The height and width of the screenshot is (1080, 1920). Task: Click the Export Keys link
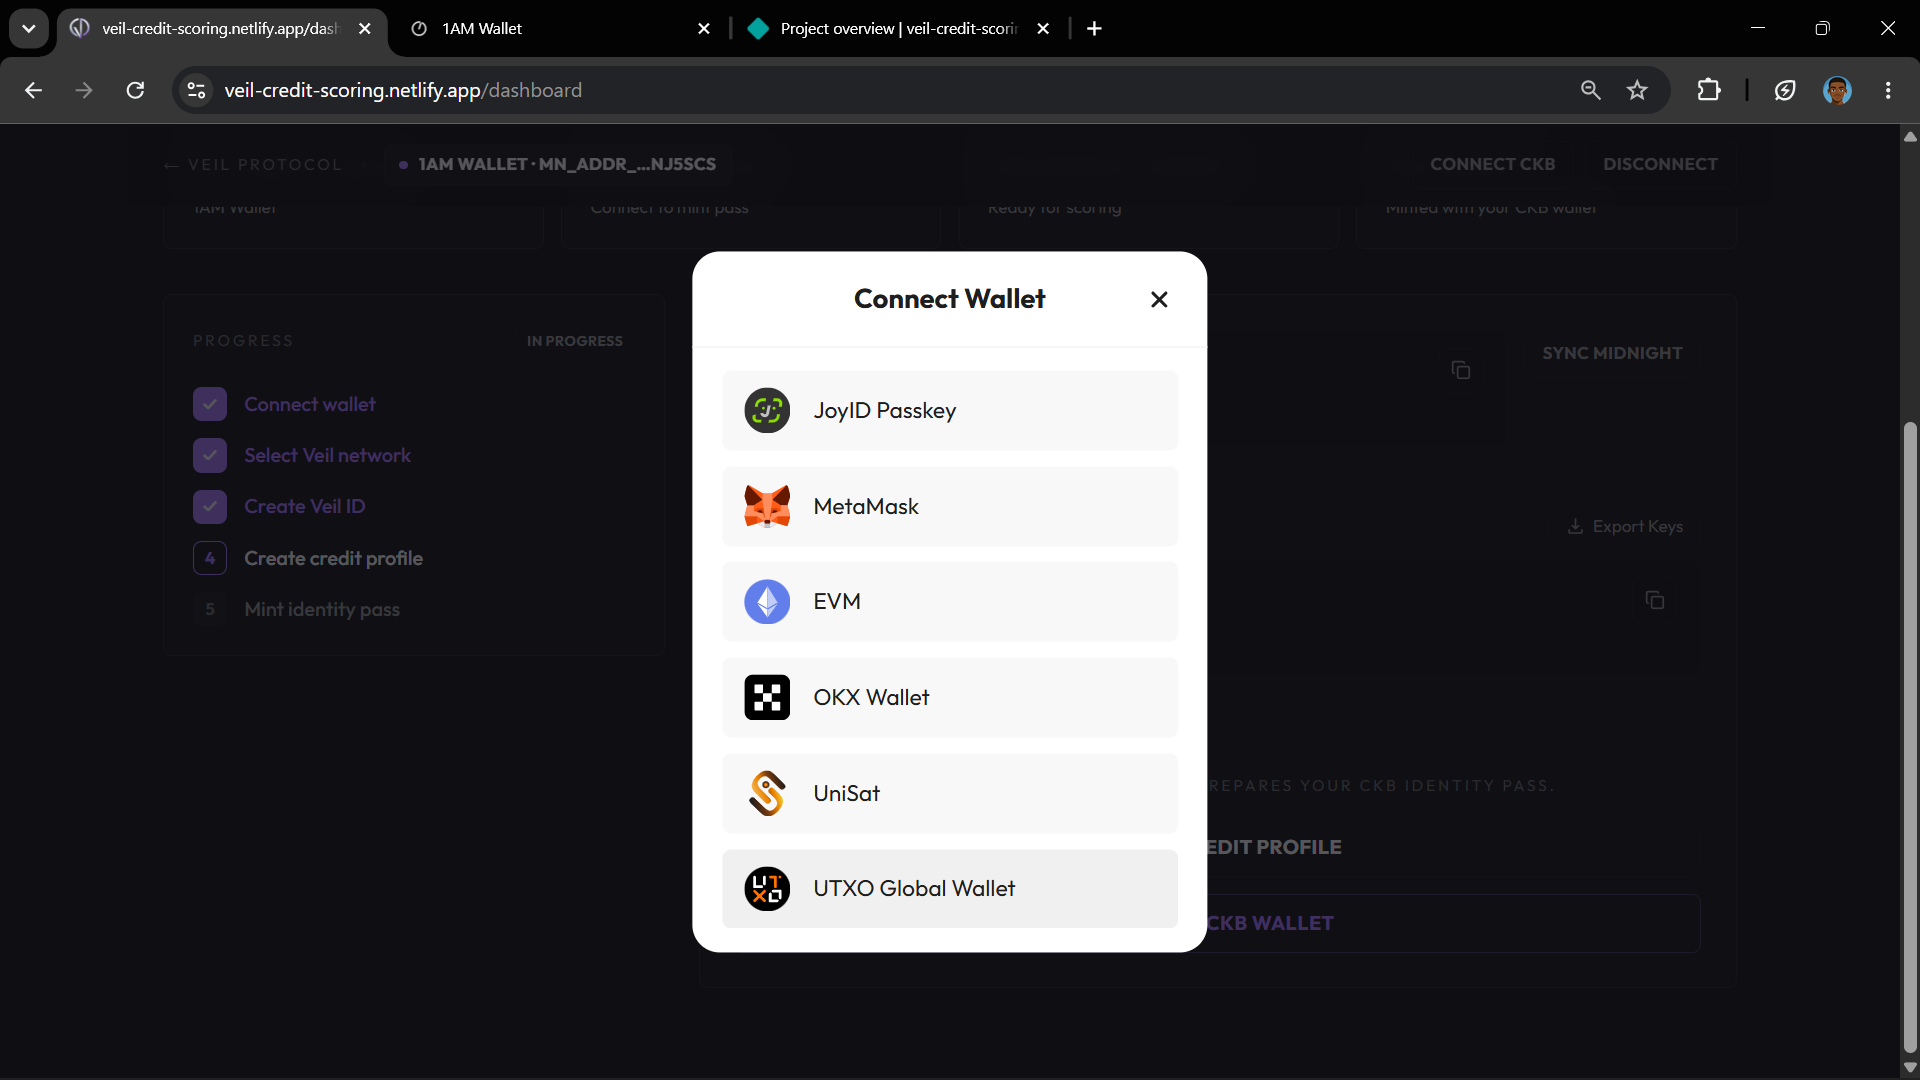pyautogui.click(x=1625, y=526)
